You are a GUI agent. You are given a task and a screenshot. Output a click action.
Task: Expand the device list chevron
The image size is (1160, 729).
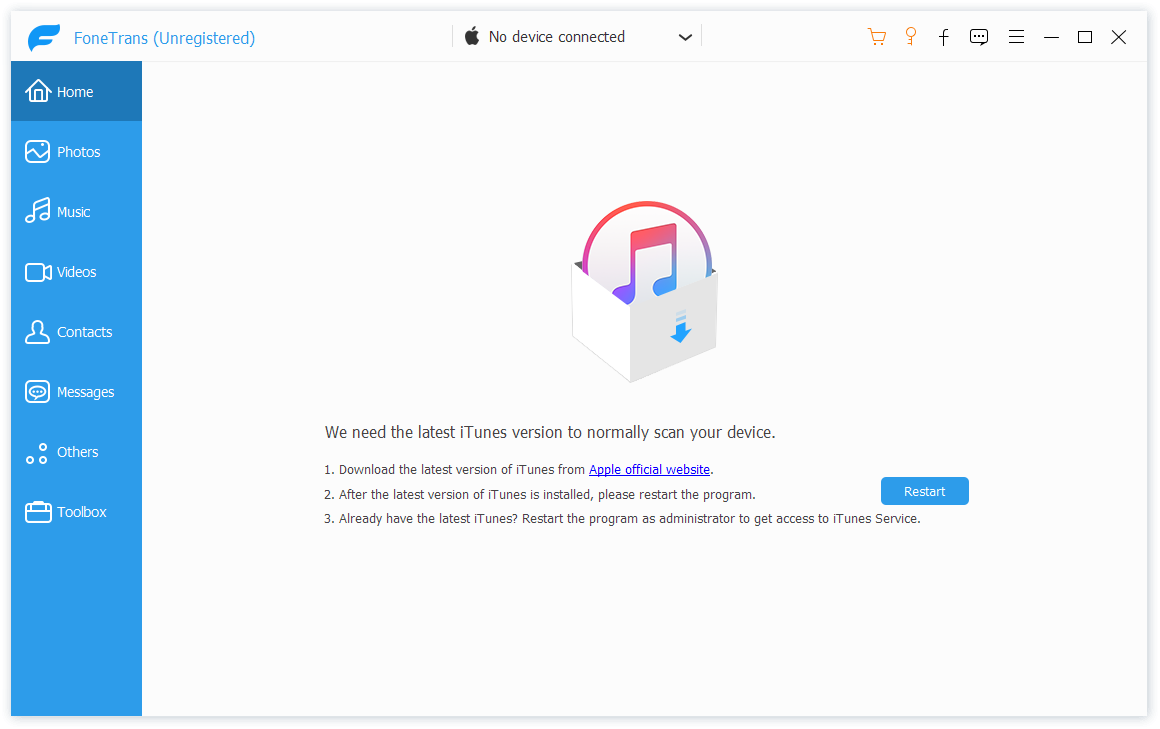(685, 36)
